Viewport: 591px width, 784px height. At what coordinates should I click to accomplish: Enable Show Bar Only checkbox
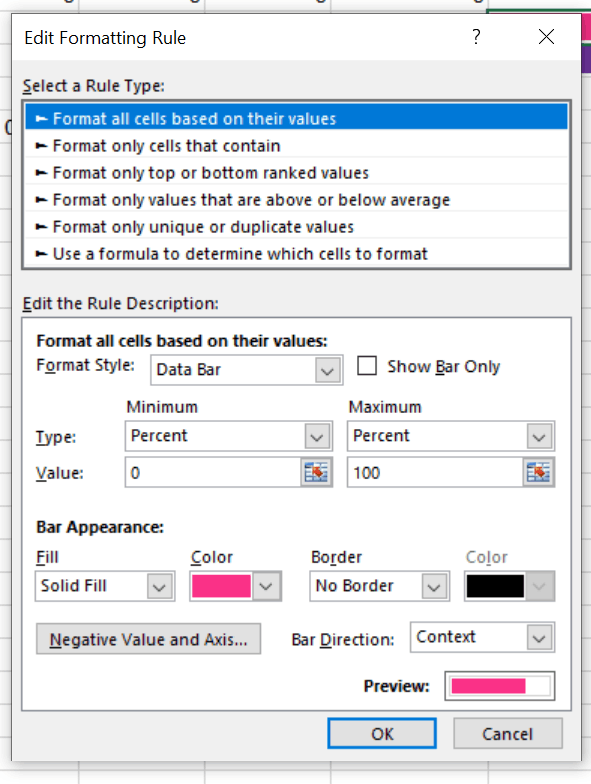tap(366, 366)
